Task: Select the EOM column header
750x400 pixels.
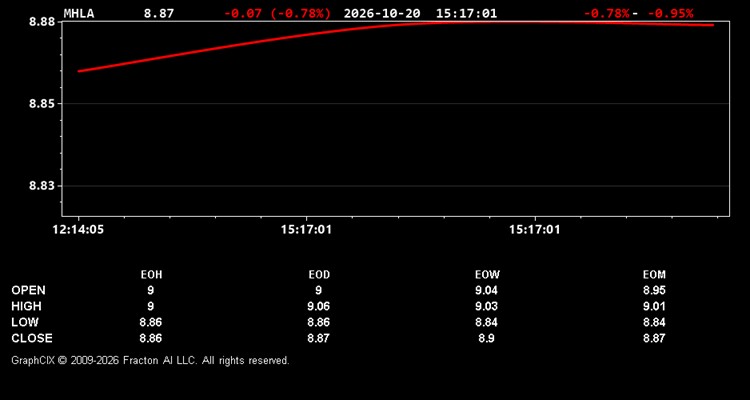Action: point(654,275)
